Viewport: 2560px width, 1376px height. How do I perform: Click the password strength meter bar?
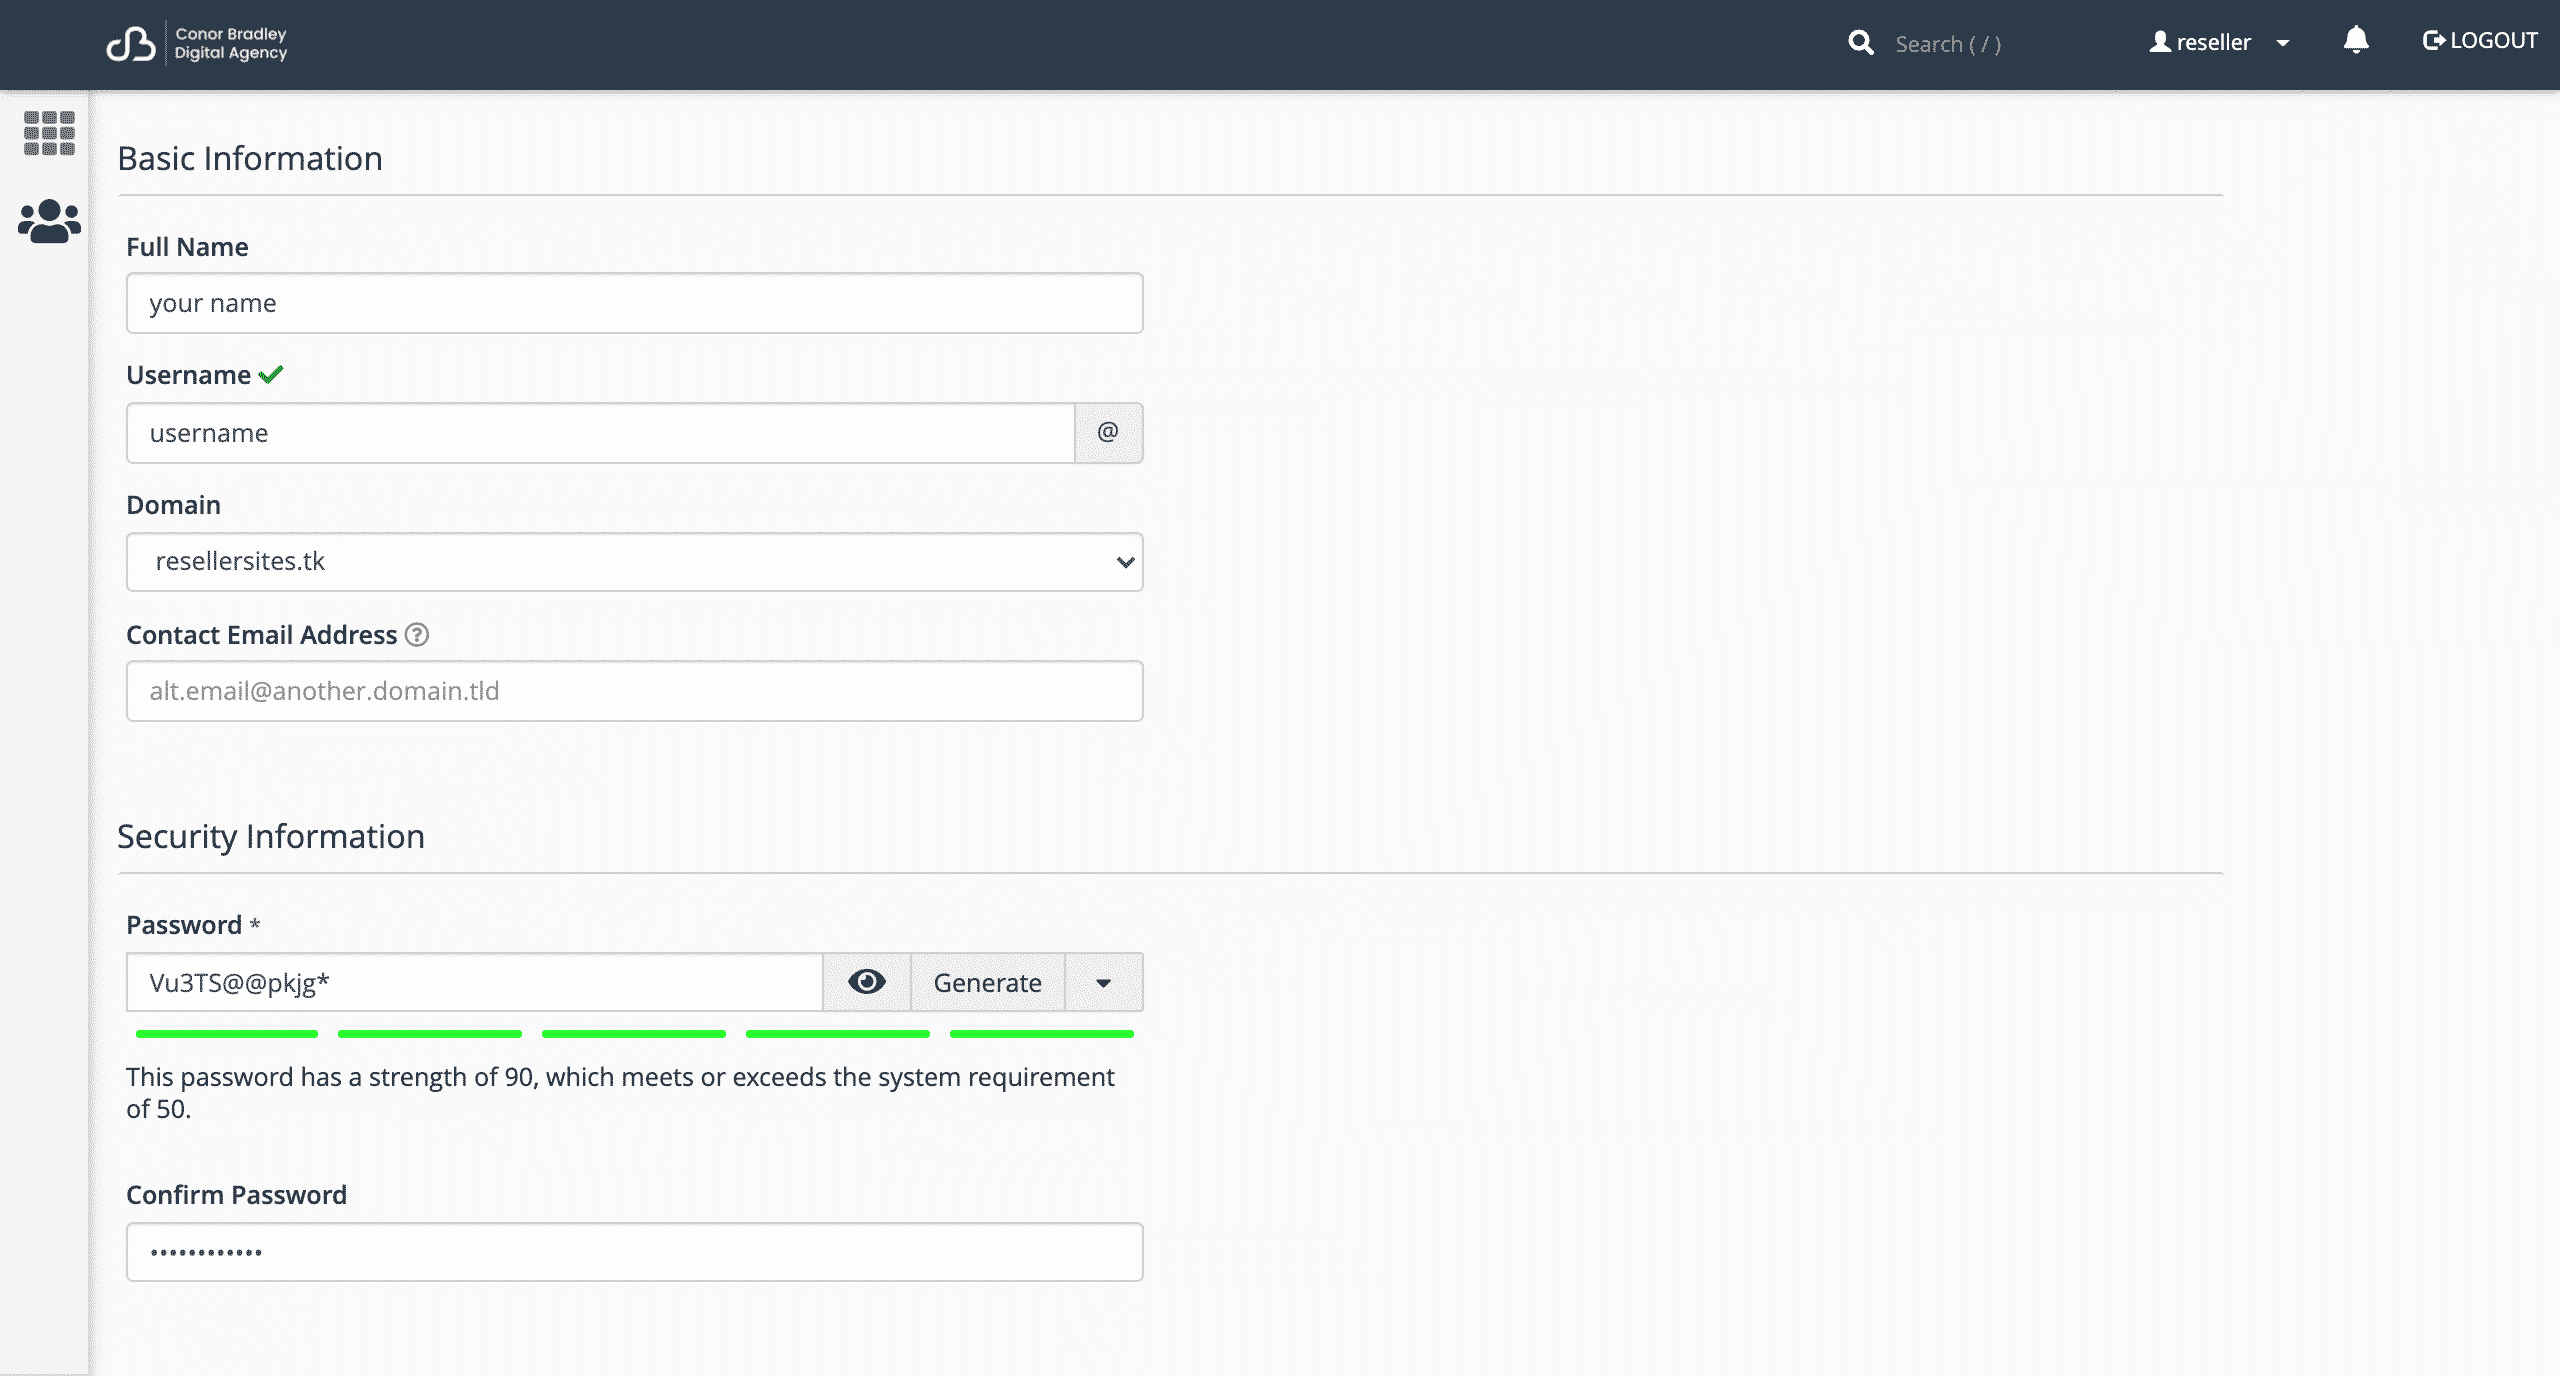click(634, 1034)
